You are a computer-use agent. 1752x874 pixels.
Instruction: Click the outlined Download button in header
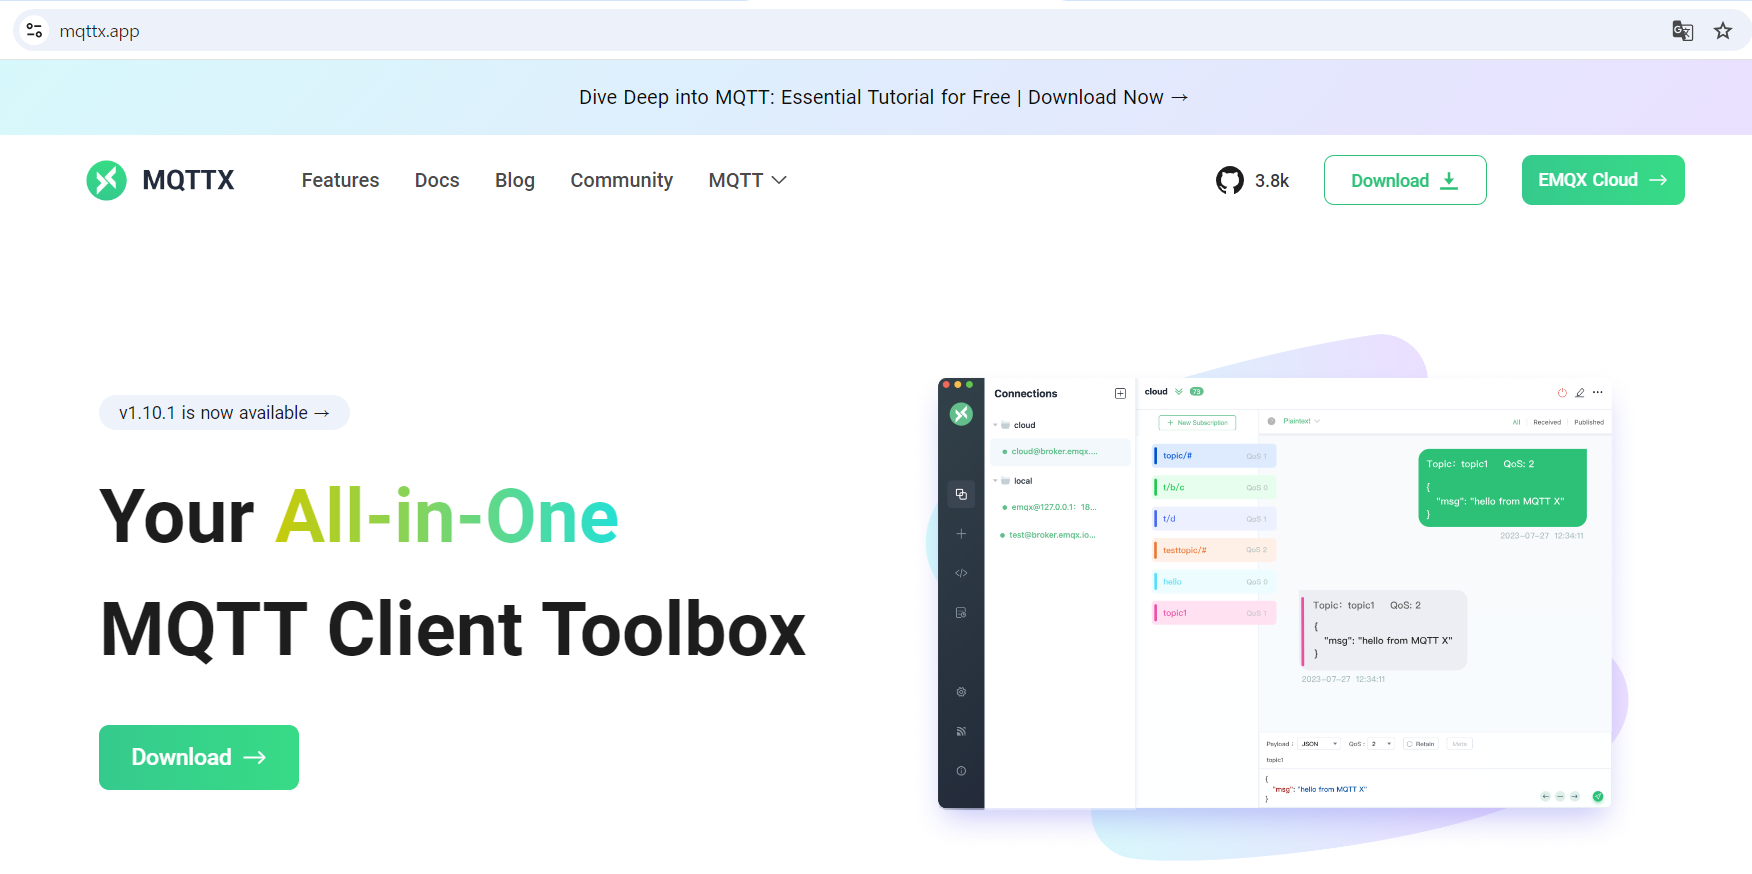tap(1405, 180)
